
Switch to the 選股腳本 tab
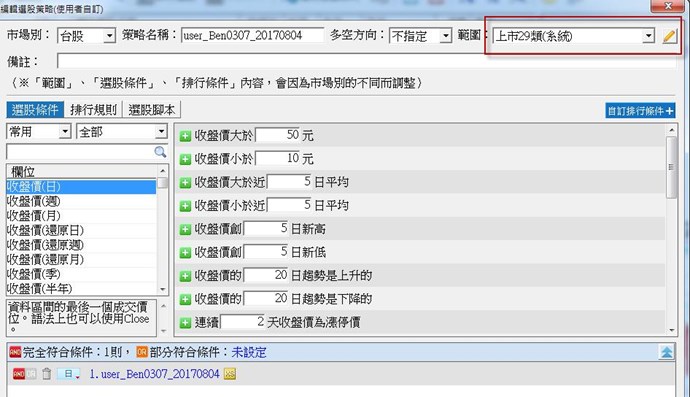(151, 110)
